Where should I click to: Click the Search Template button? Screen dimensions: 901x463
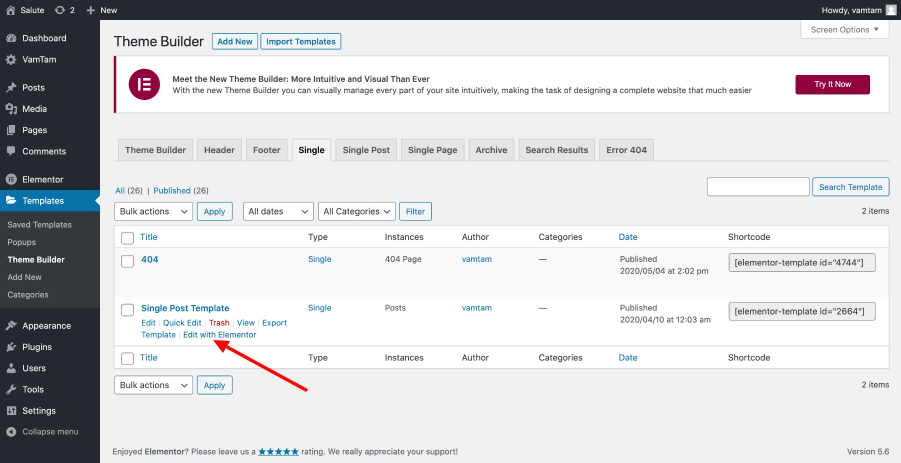(x=850, y=187)
